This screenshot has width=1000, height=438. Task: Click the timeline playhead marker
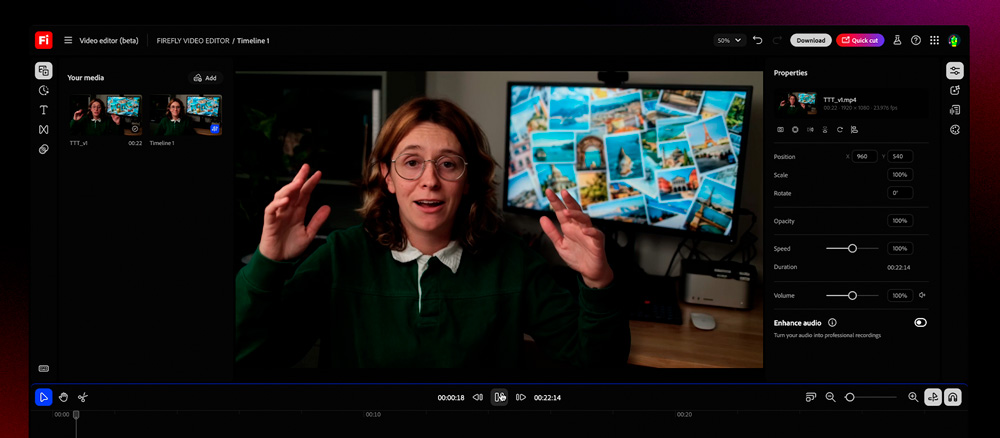click(76, 415)
